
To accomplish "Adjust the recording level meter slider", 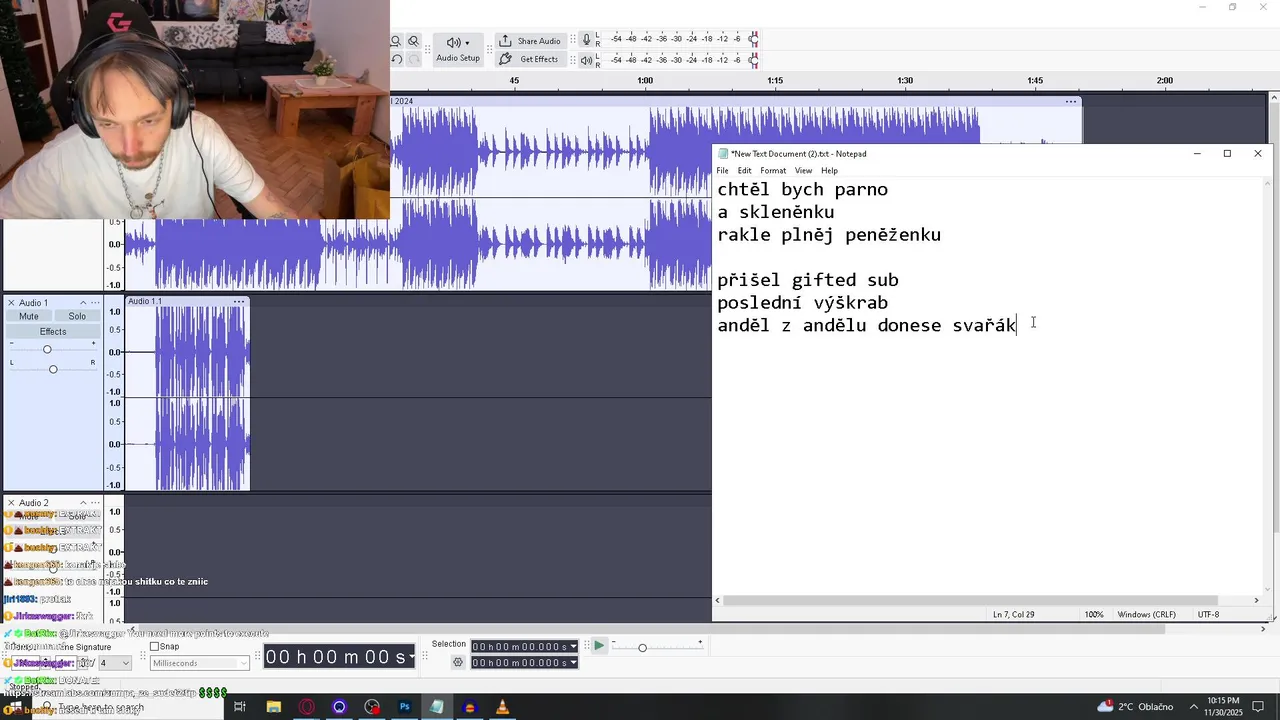I will 754,39.
